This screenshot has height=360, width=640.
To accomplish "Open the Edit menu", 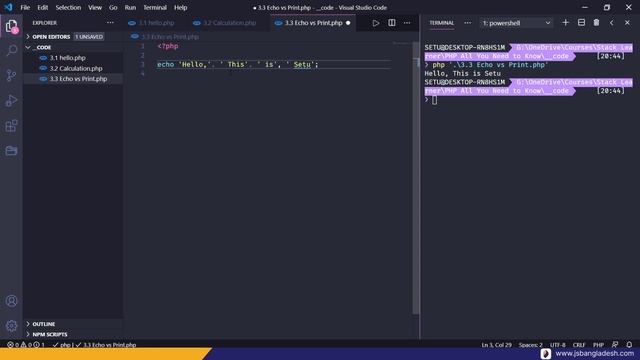I will (42, 7).
